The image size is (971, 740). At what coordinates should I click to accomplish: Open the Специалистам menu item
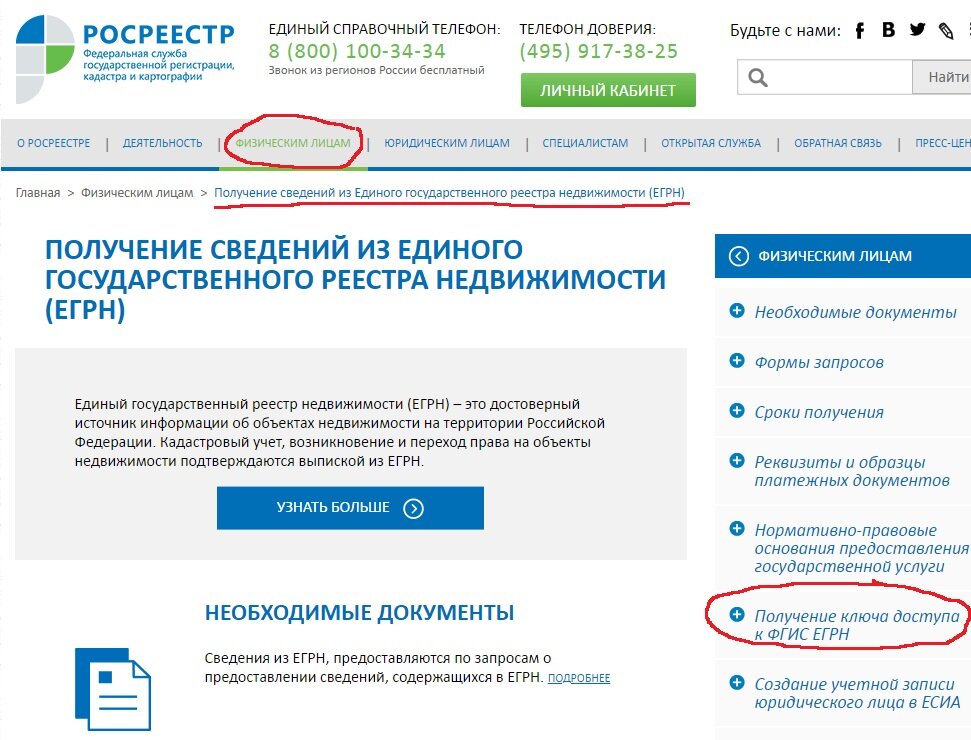585,143
